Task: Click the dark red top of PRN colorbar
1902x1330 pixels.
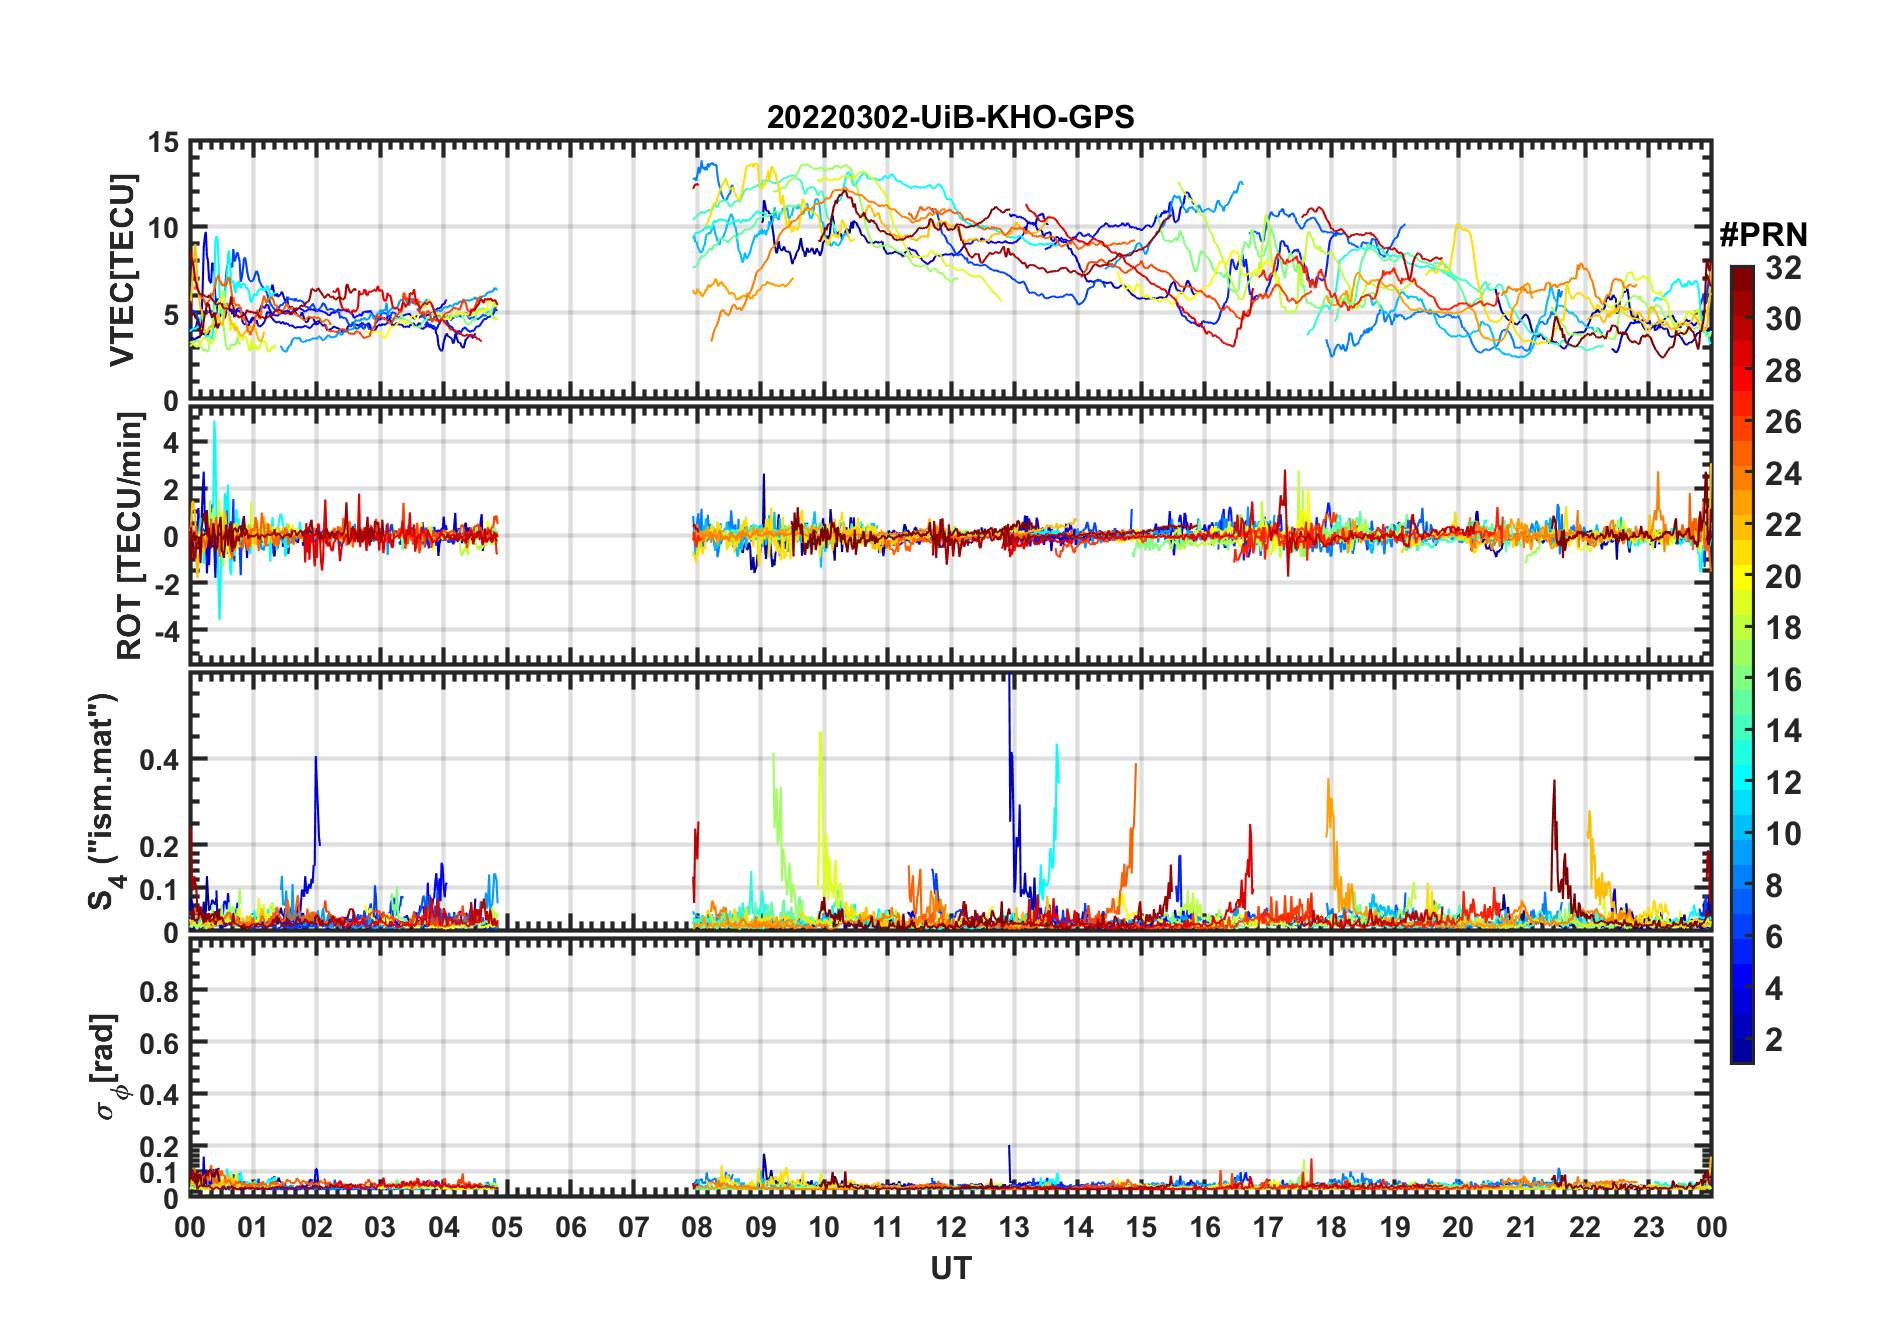Action: tap(1742, 277)
